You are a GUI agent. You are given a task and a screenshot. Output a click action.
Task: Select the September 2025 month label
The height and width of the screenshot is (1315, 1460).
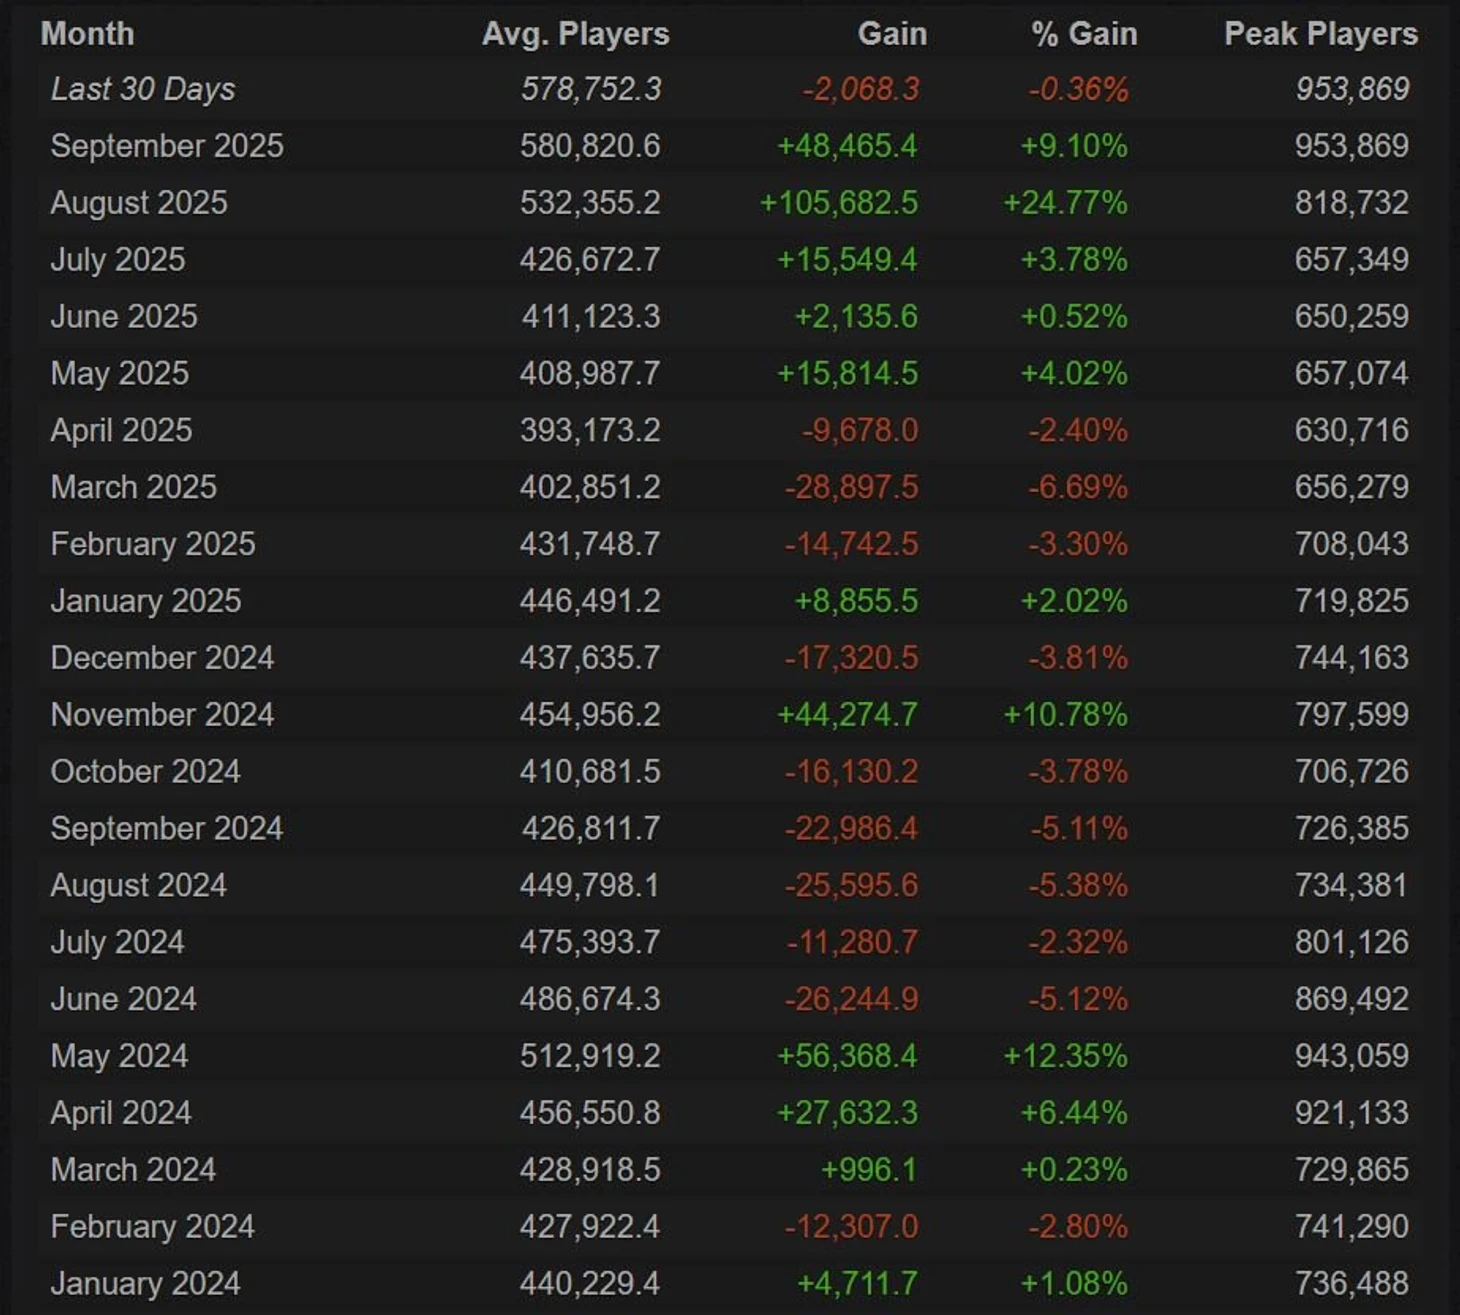click(167, 146)
